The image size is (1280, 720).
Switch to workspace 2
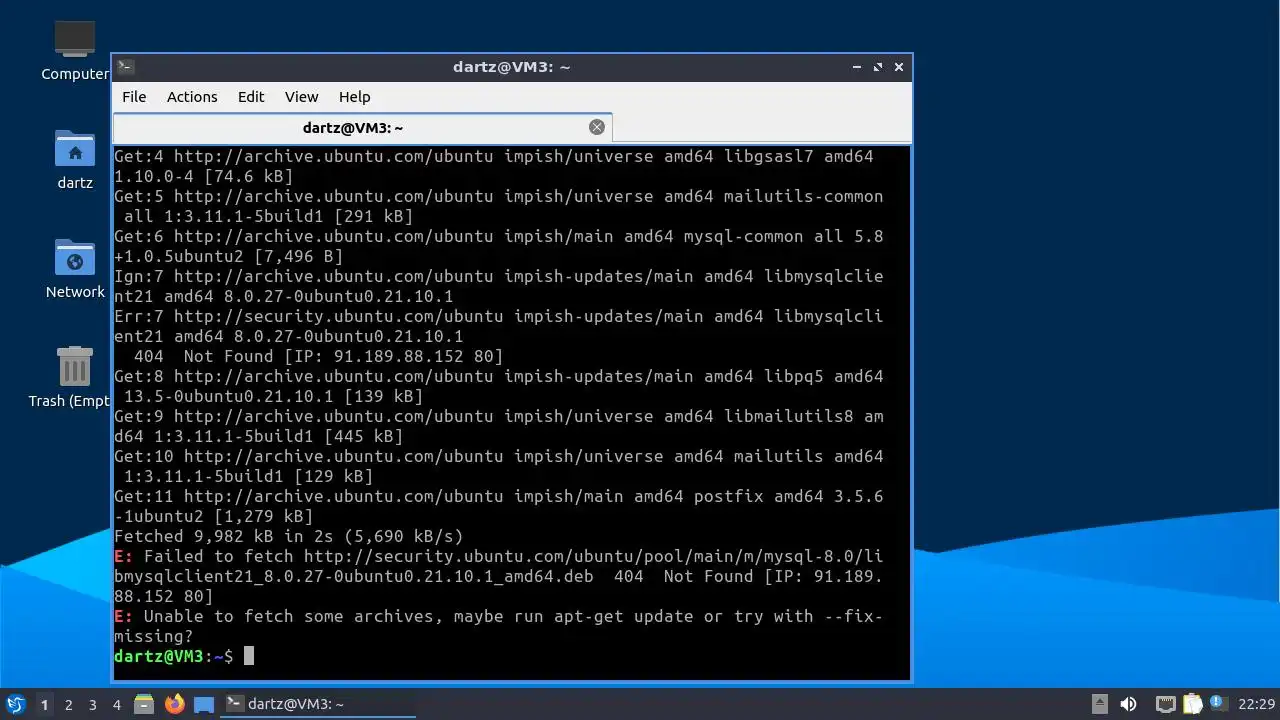pos(69,705)
